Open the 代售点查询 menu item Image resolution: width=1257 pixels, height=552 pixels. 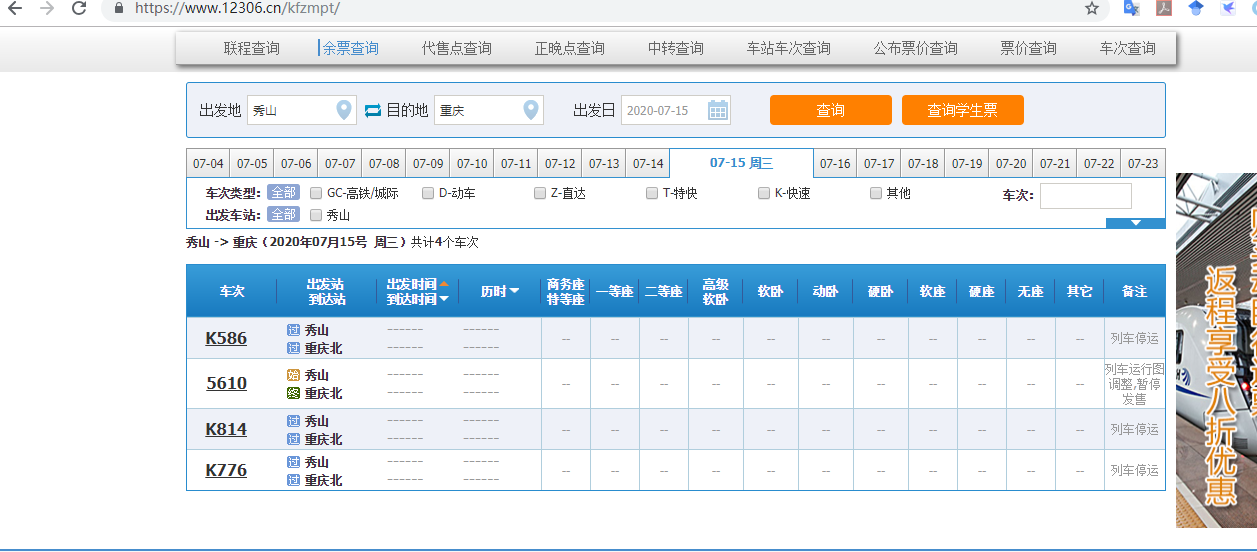(x=457, y=48)
